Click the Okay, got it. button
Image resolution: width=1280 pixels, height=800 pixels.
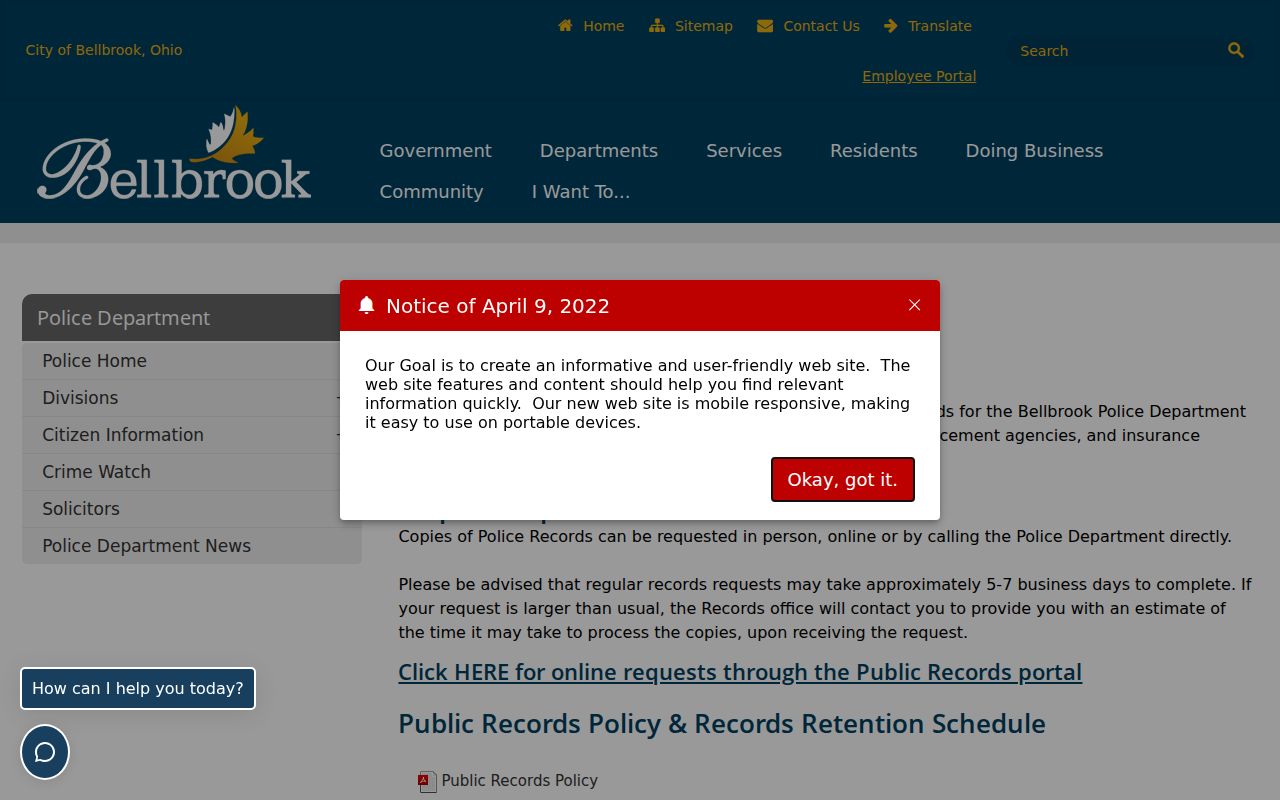click(x=843, y=479)
